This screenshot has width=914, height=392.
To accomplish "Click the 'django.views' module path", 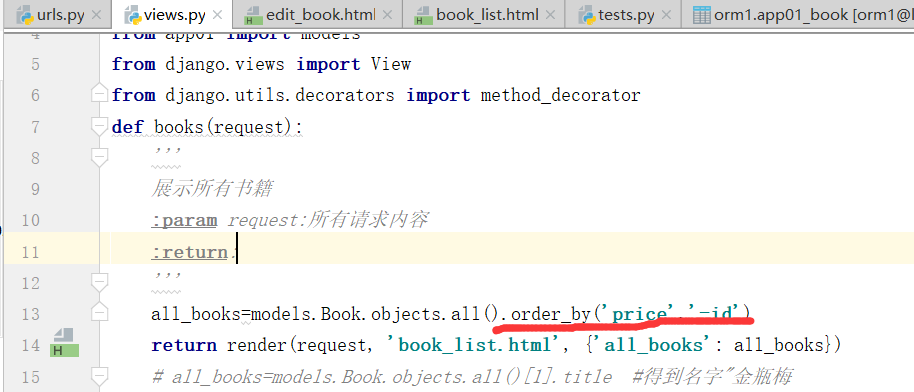I will coord(225,64).
